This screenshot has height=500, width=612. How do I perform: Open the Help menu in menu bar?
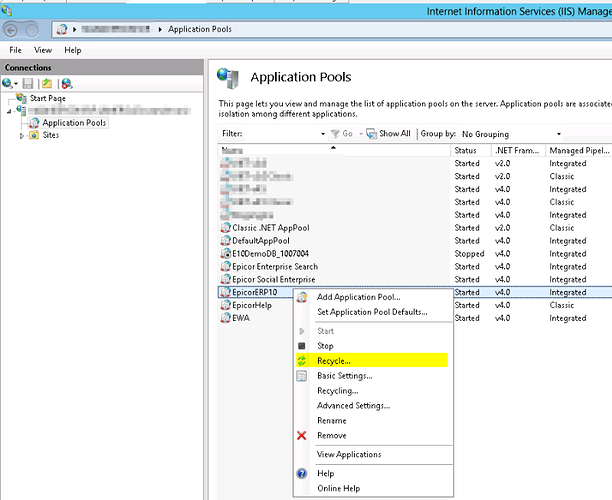point(73,50)
